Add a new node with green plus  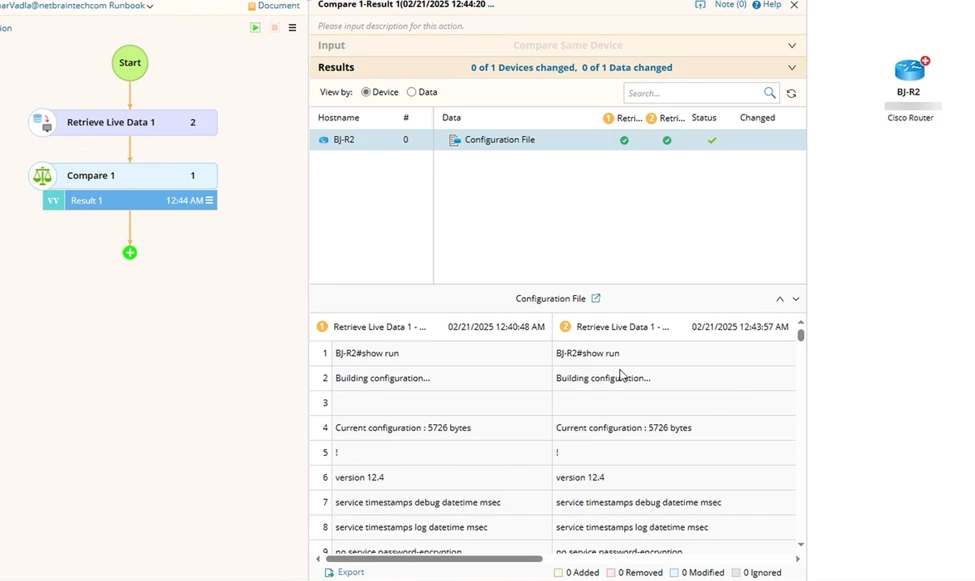[129, 253]
